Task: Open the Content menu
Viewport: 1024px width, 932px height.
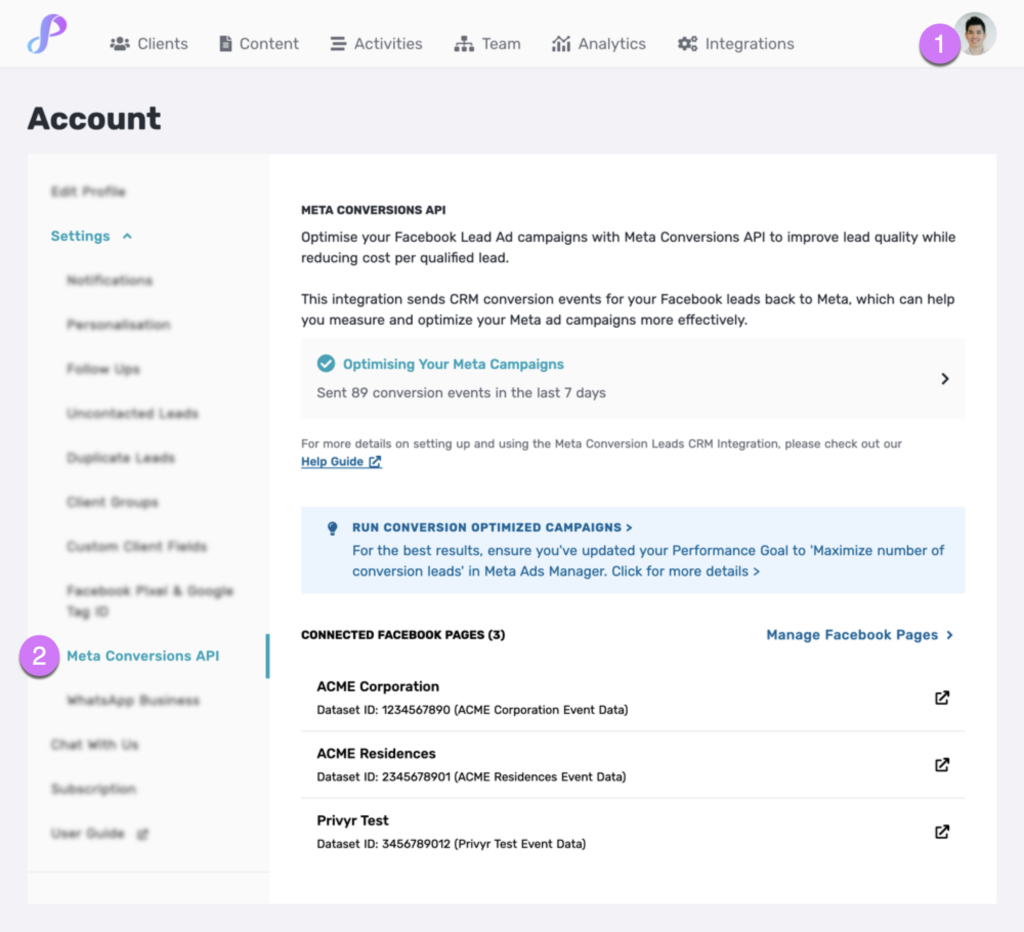Action: (x=259, y=44)
